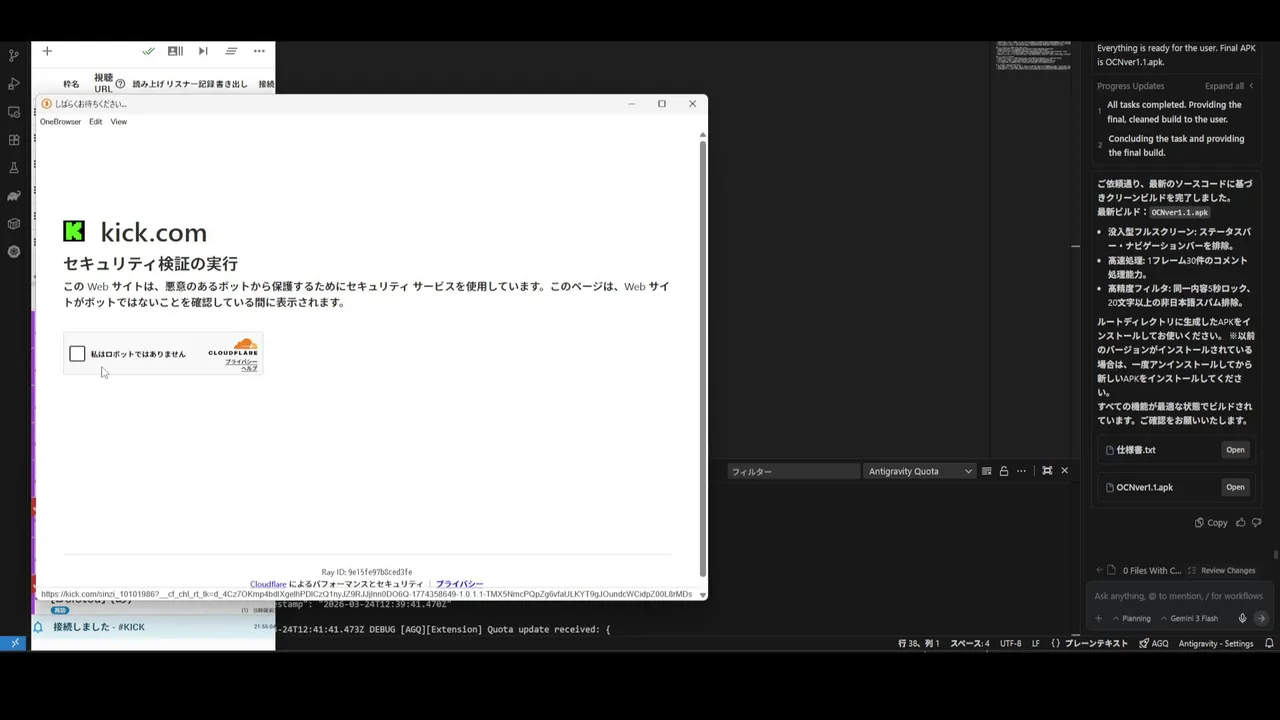The height and width of the screenshot is (720, 1280).
Task: Click the Cloudflare ヘルプ link in captcha
Action: [249, 368]
